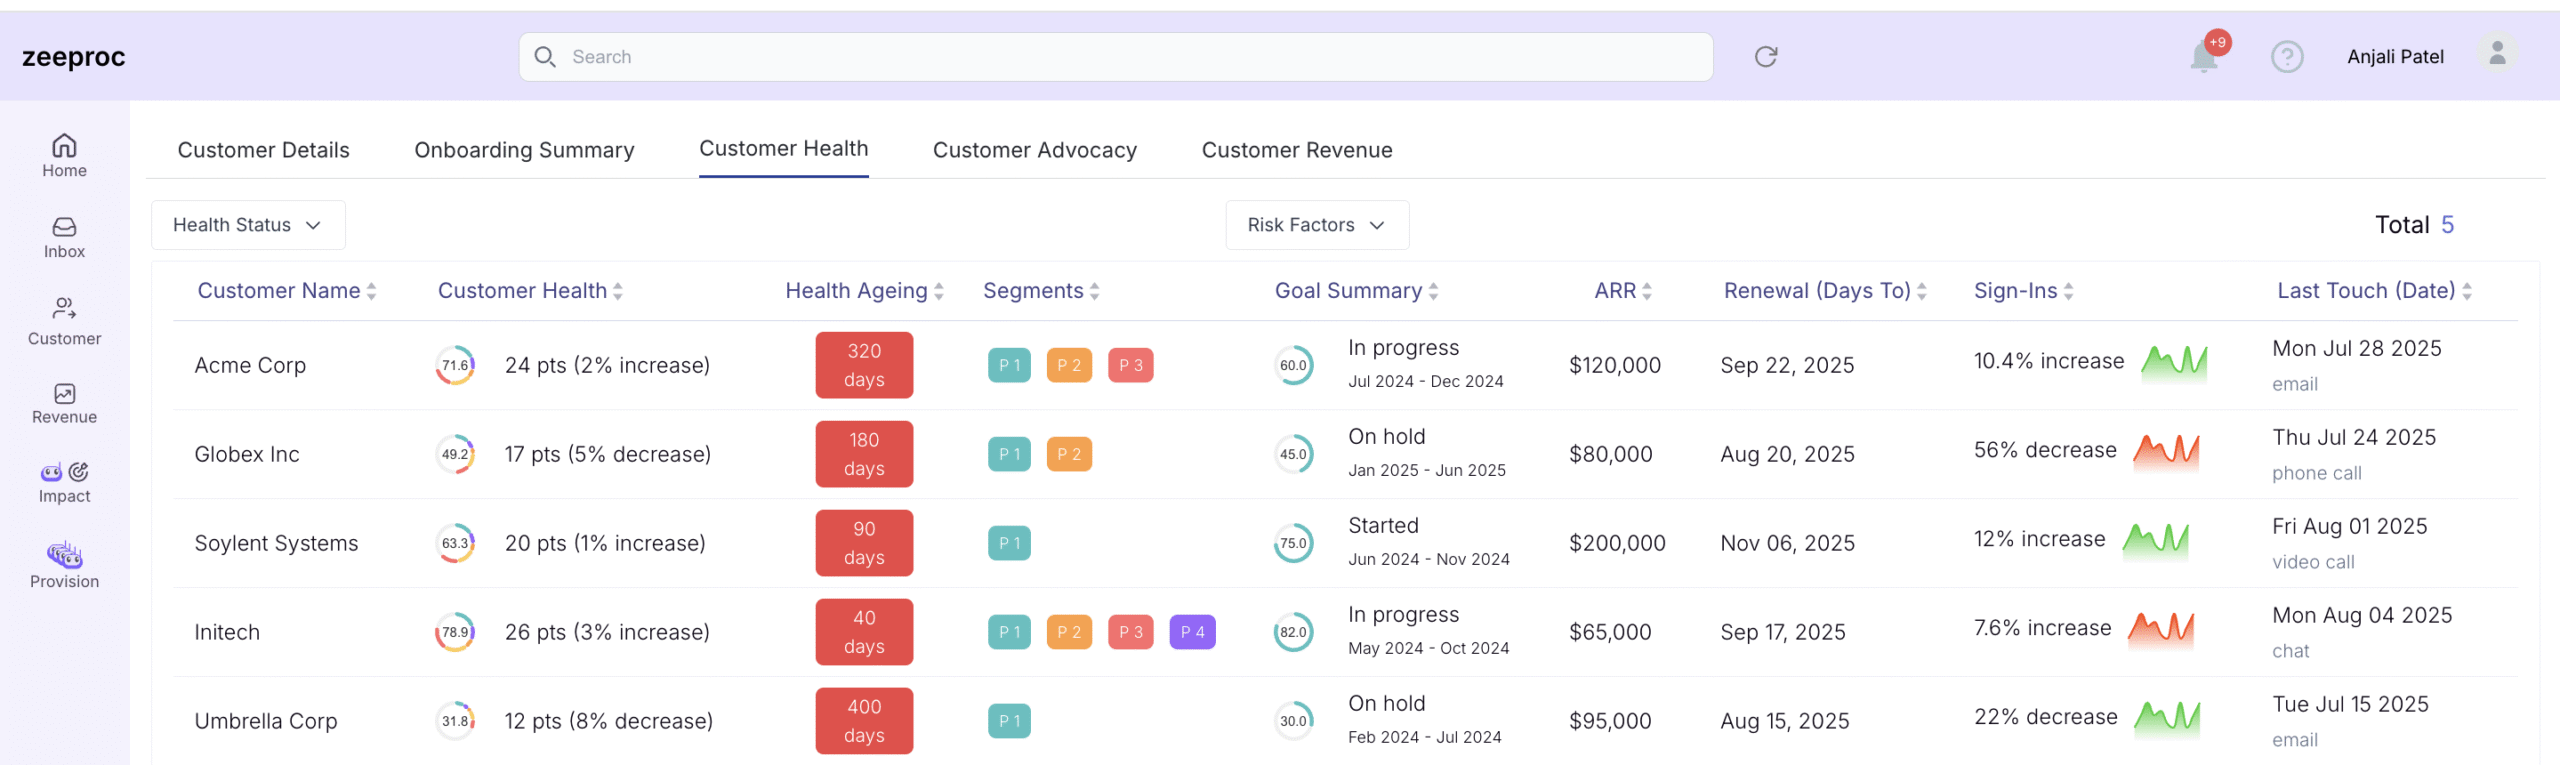2560x765 pixels.
Task: Open the Provision sidebar icon
Action: [x=64, y=564]
